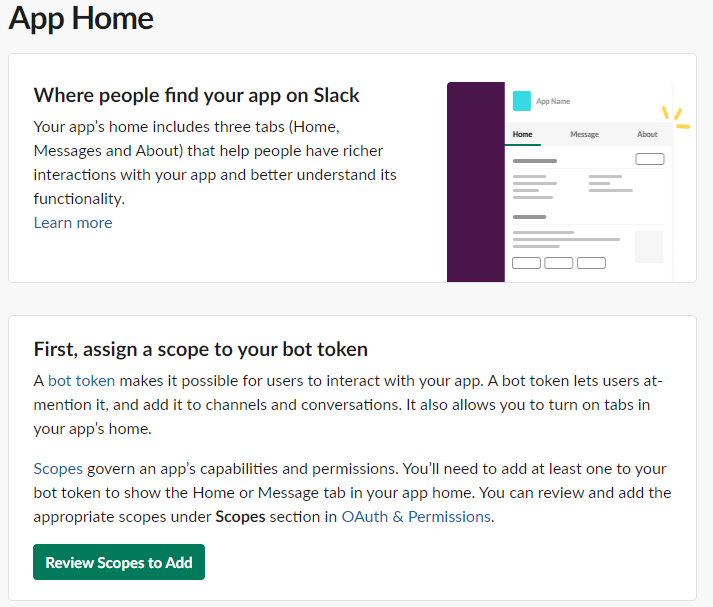Image resolution: width=713 pixels, height=607 pixels.
Task: Click the App Home illustration image
Action: pos(568,182)
